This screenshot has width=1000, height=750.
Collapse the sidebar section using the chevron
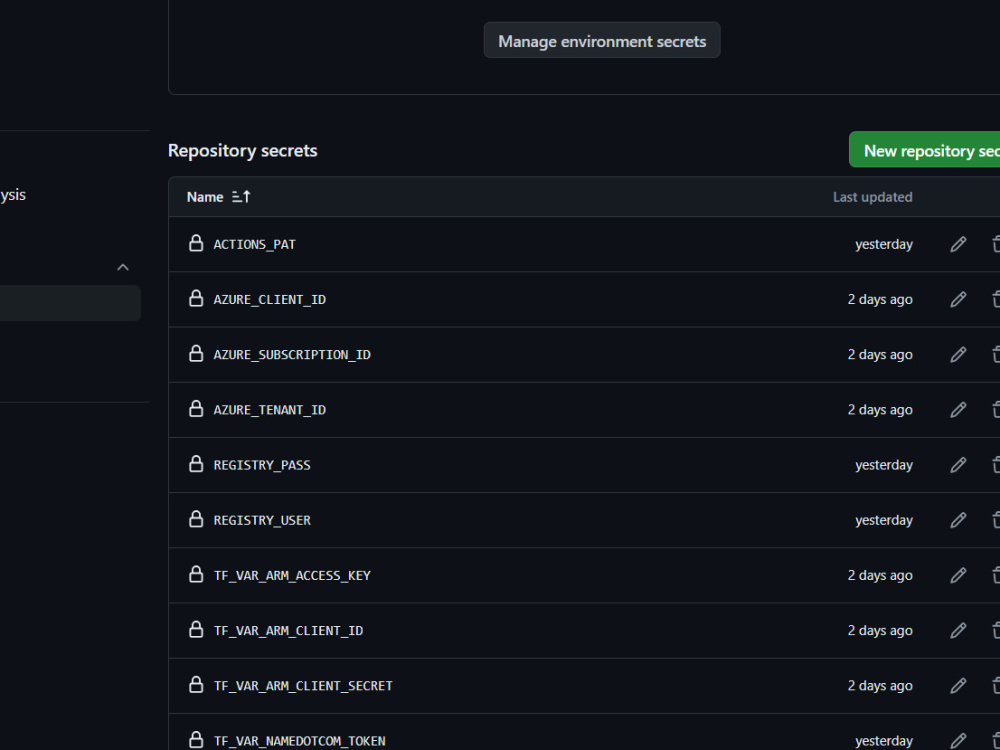123,267
